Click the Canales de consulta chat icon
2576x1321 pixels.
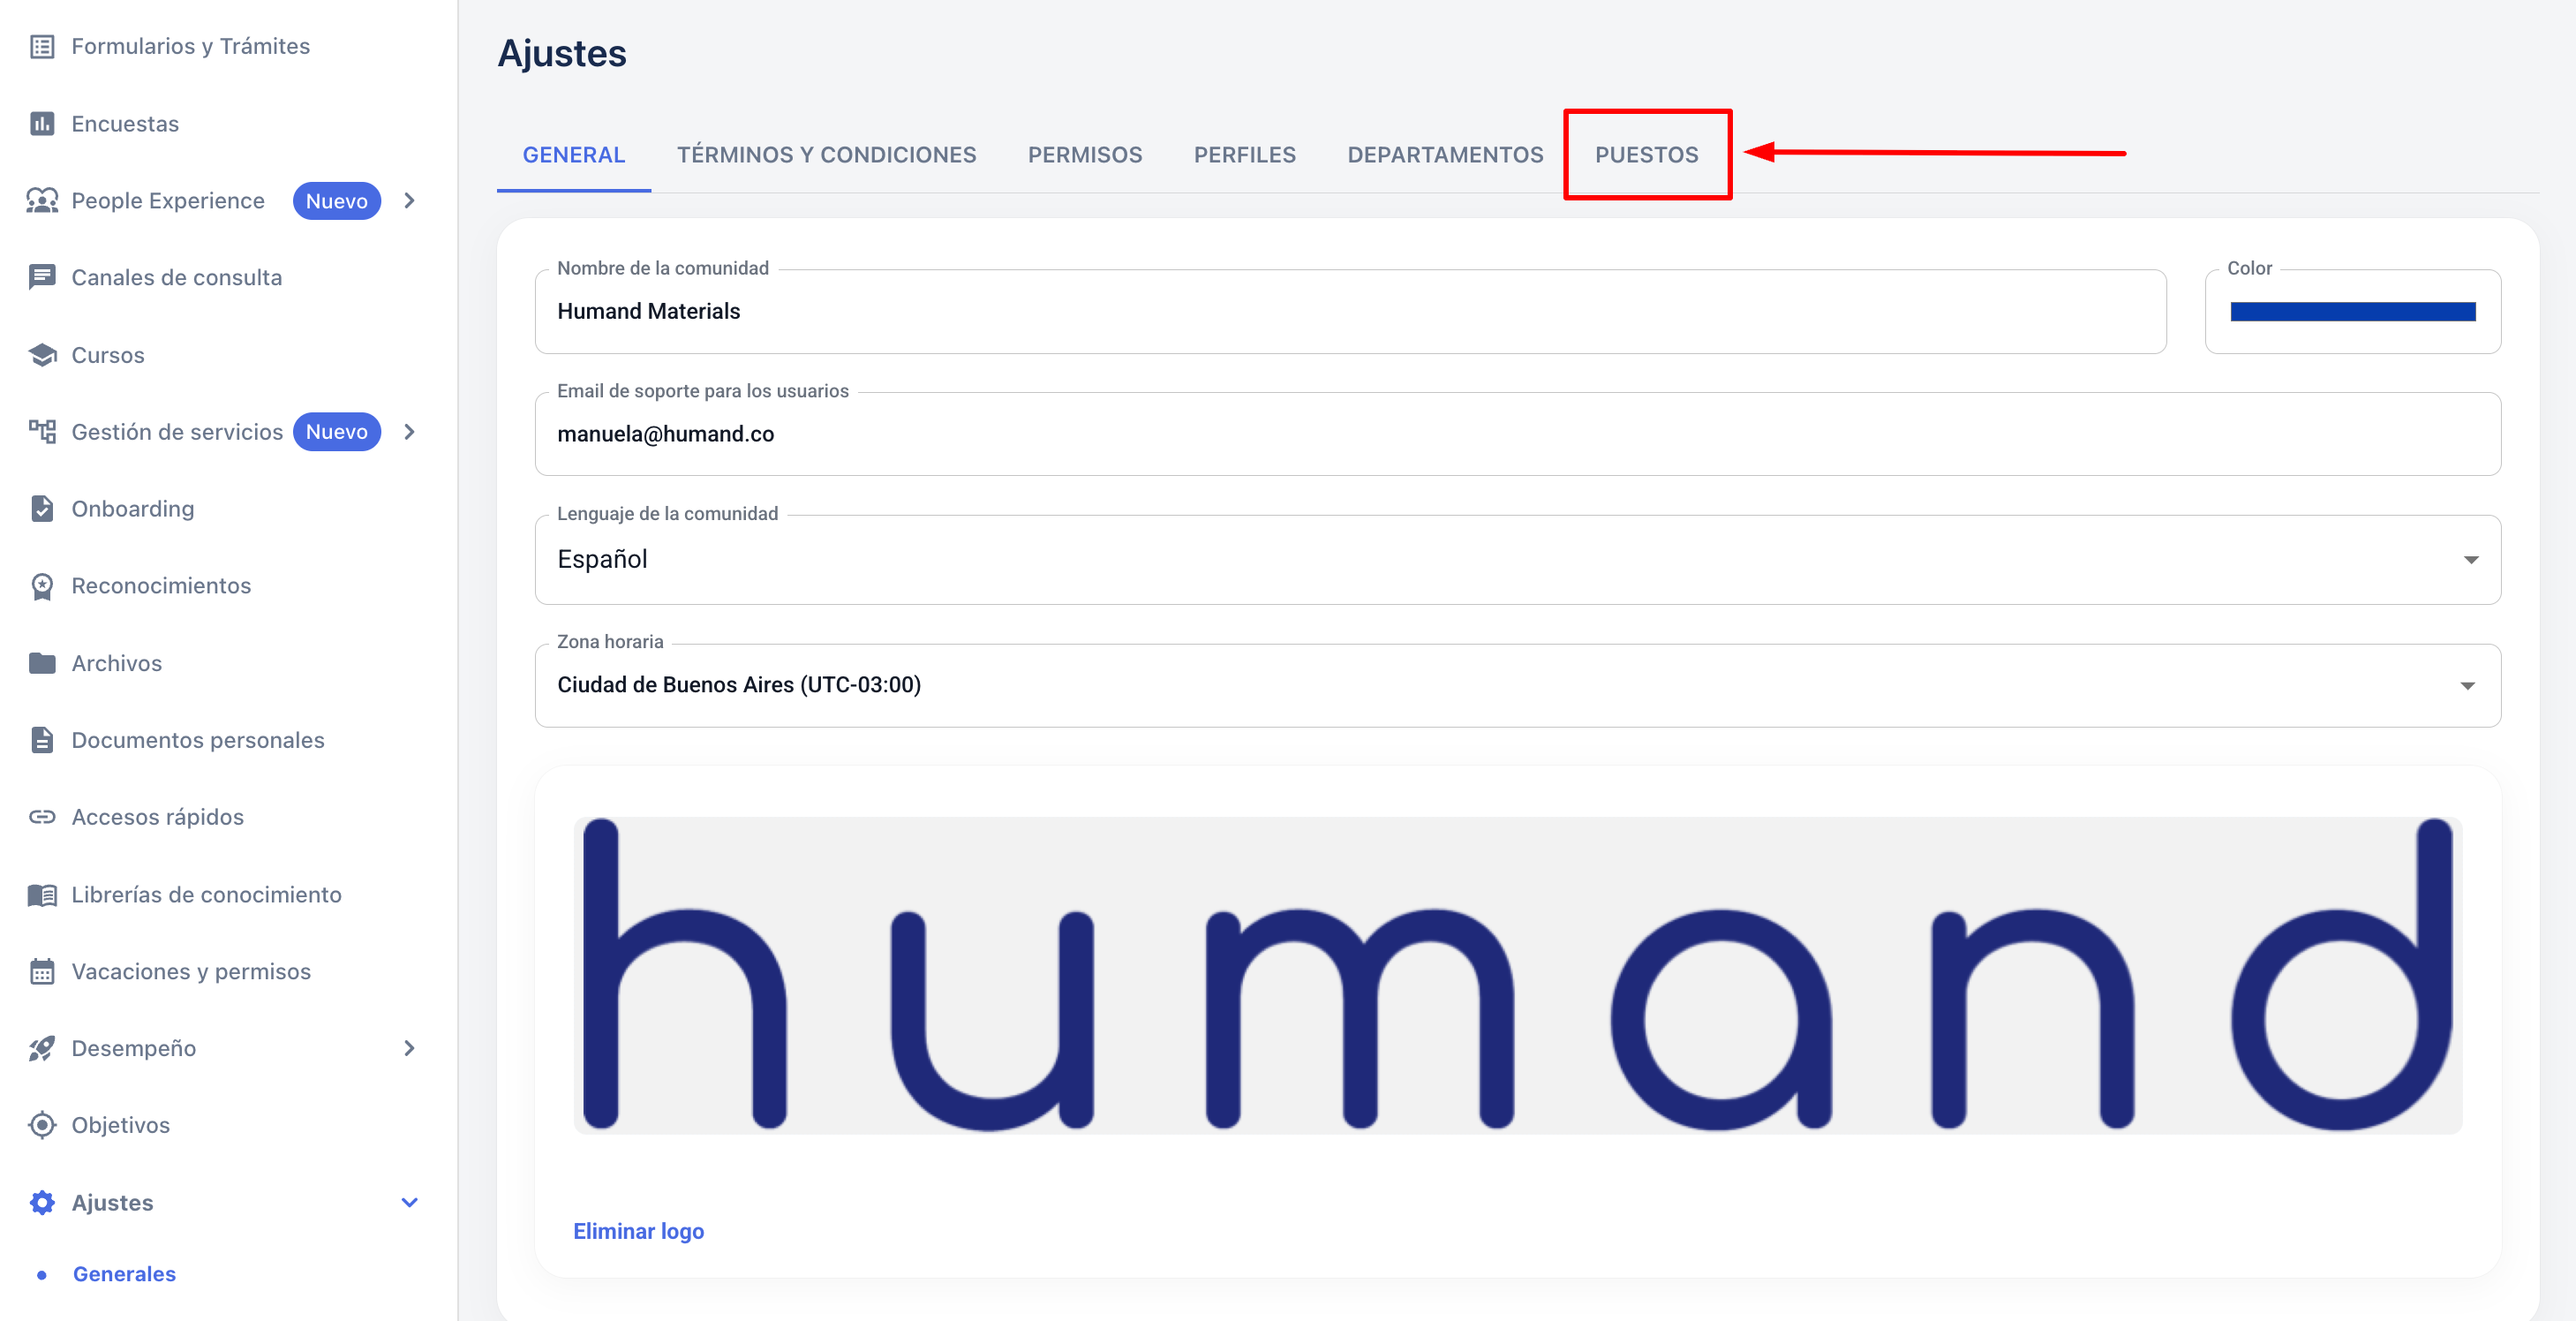[42, 277]
